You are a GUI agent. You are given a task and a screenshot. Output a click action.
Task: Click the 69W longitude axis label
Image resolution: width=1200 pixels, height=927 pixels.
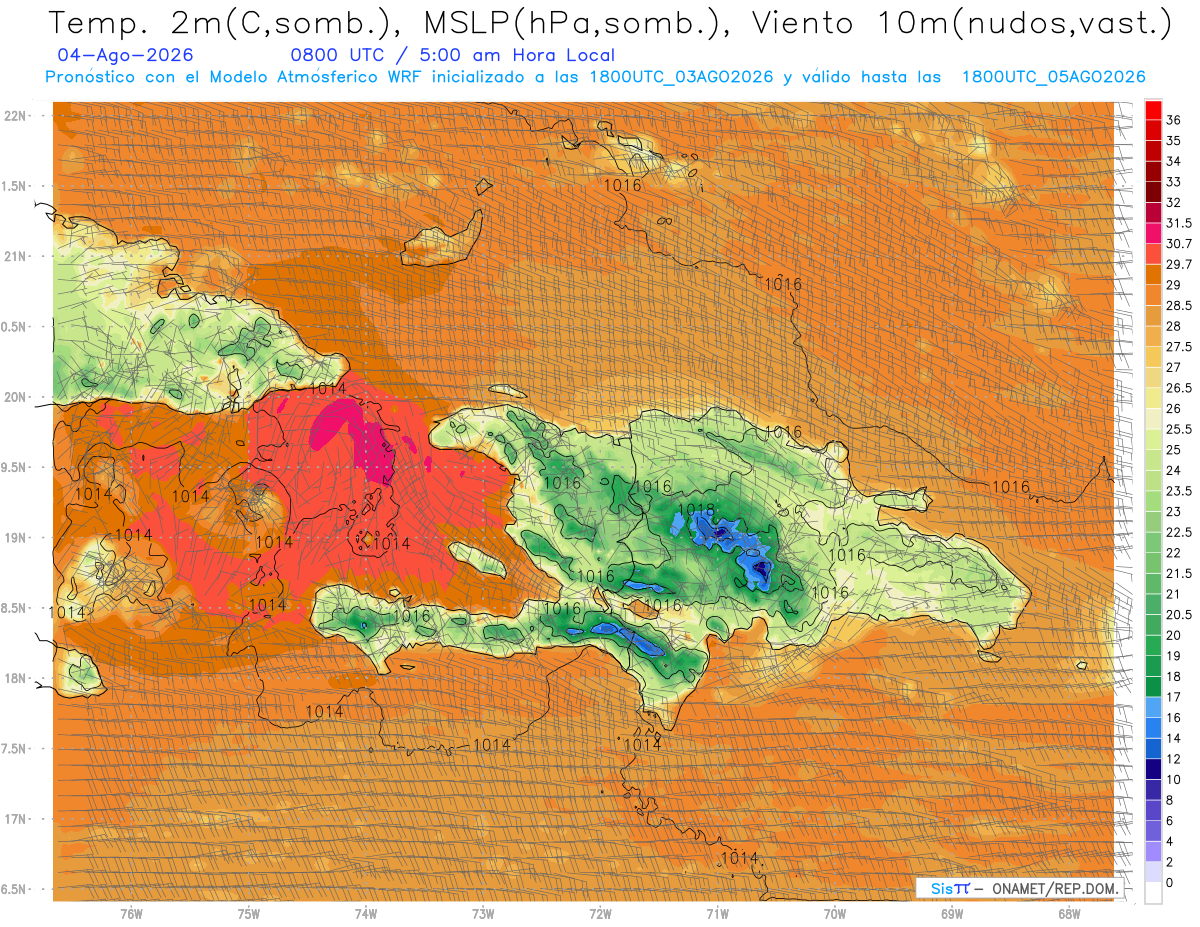pos(952,914)
